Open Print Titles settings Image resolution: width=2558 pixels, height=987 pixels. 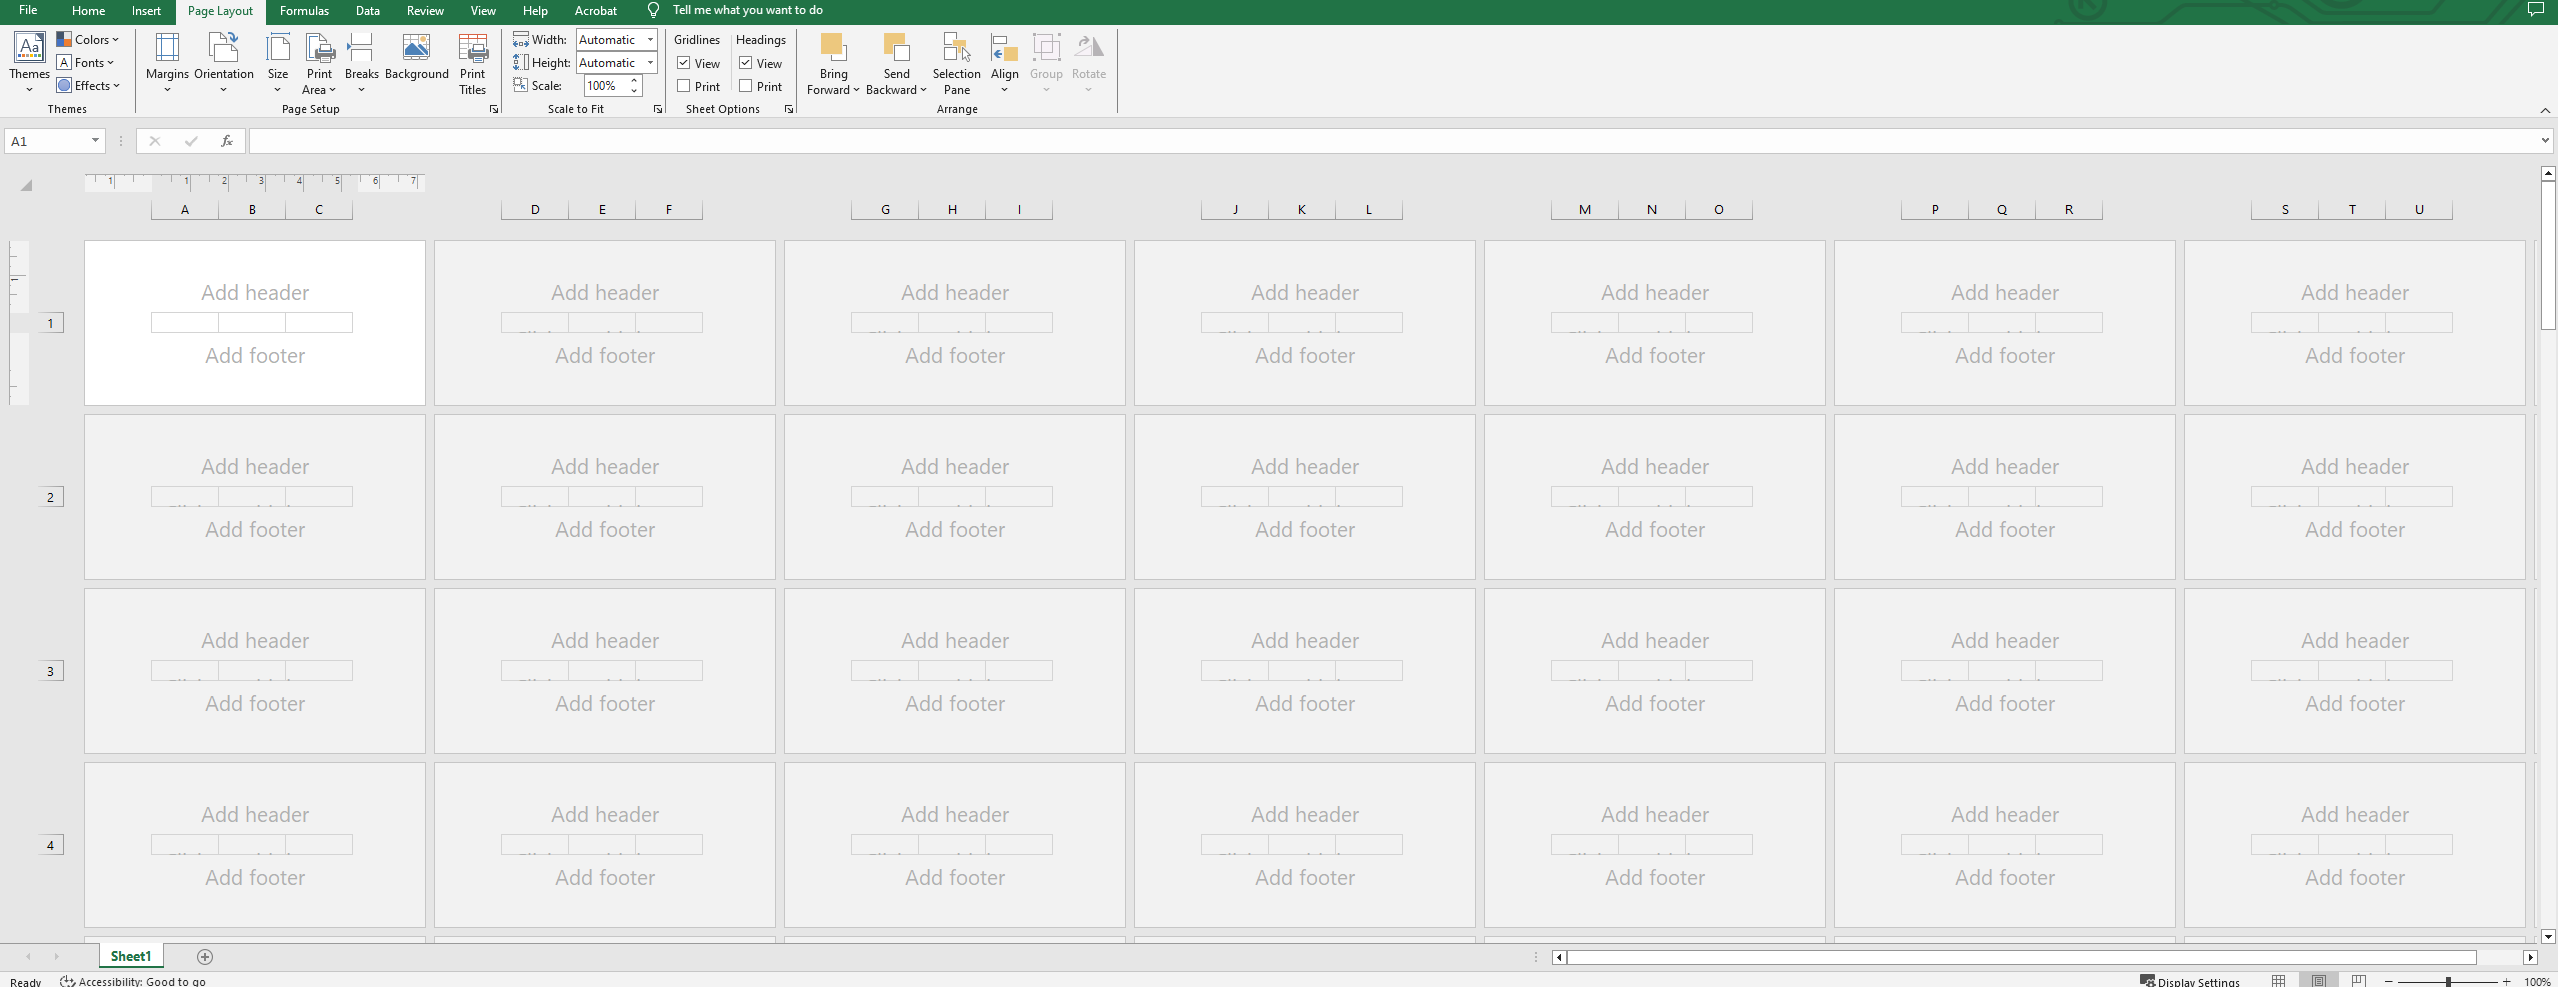point(472,64)
